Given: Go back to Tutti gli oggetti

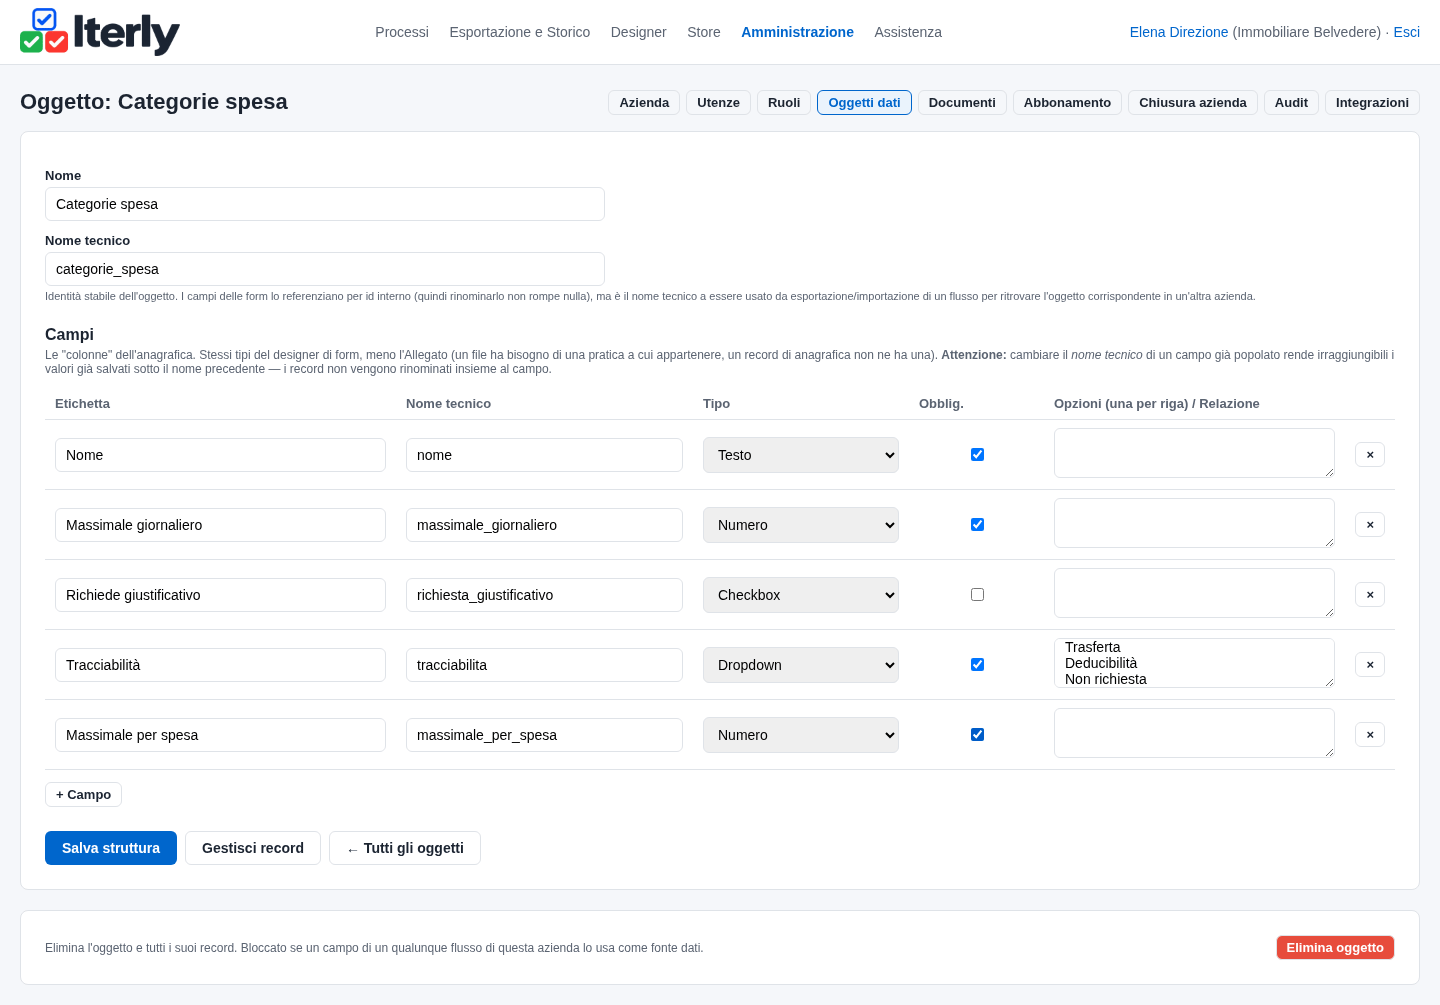Looking at the screenshot, I should (405, 848).
